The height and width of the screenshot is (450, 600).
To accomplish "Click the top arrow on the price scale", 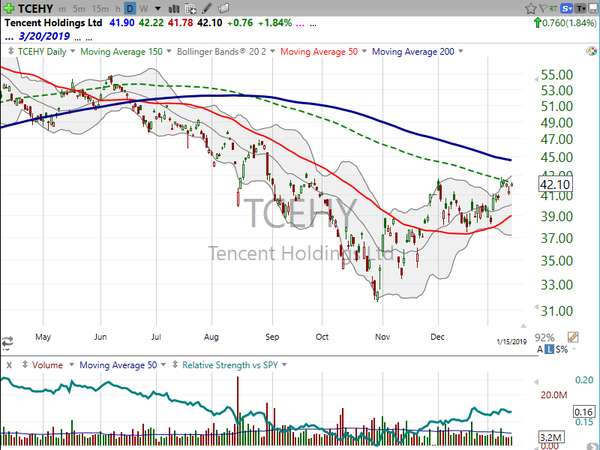I will (x=536, y=79).
